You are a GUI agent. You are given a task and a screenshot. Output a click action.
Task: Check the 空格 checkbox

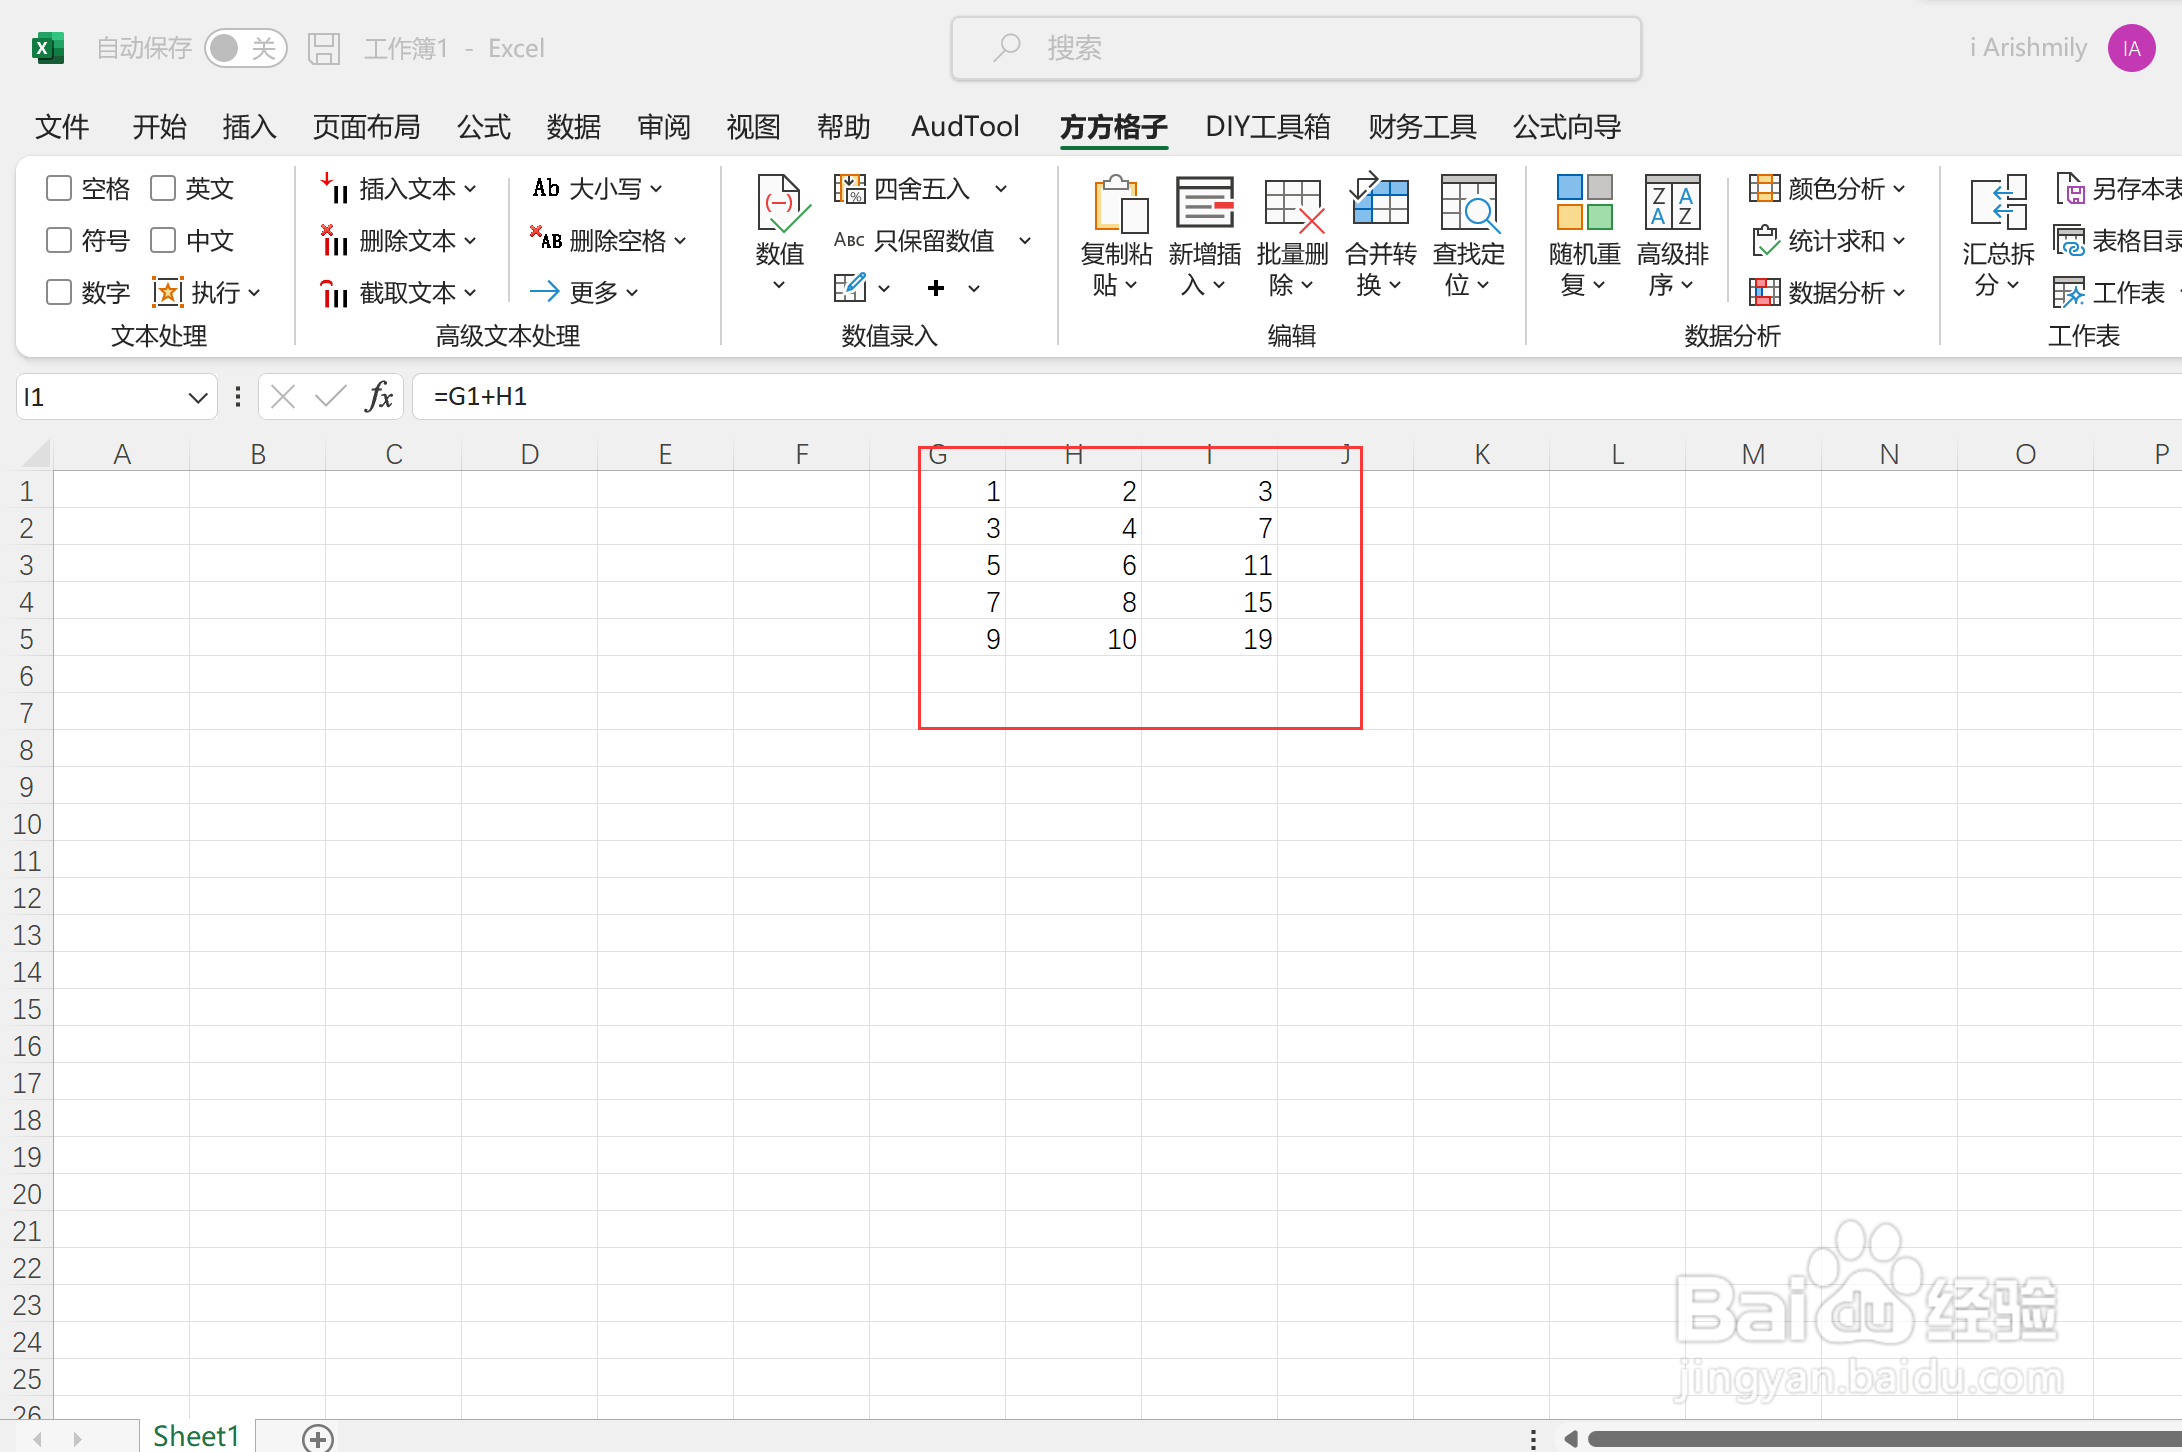pos(59,188)
